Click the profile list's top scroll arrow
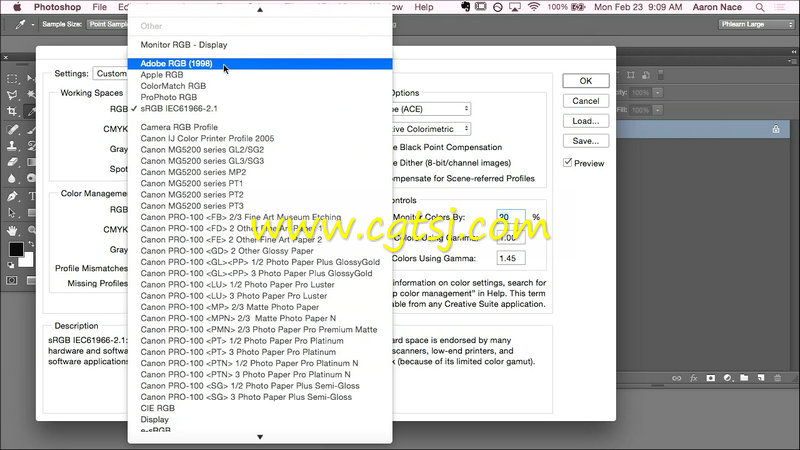 point(260,9)
